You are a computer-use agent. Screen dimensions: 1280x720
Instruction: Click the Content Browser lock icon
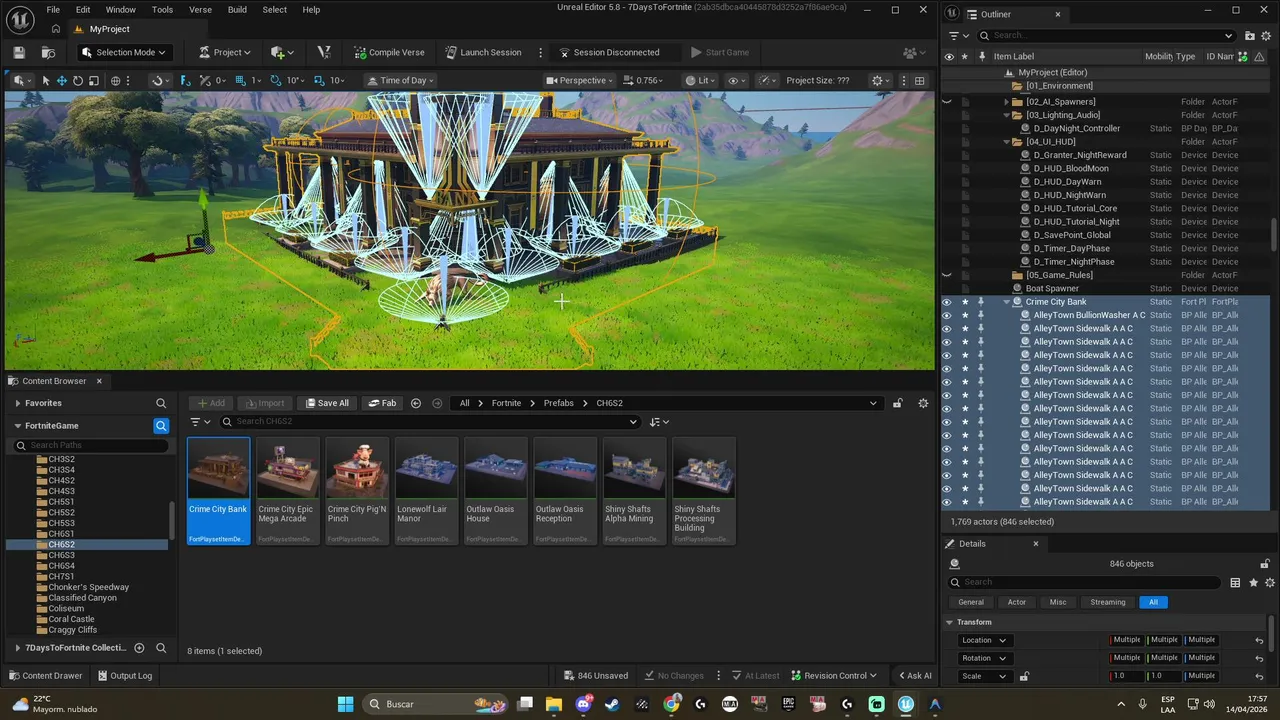pyautogui.click(x=898, y=403)
